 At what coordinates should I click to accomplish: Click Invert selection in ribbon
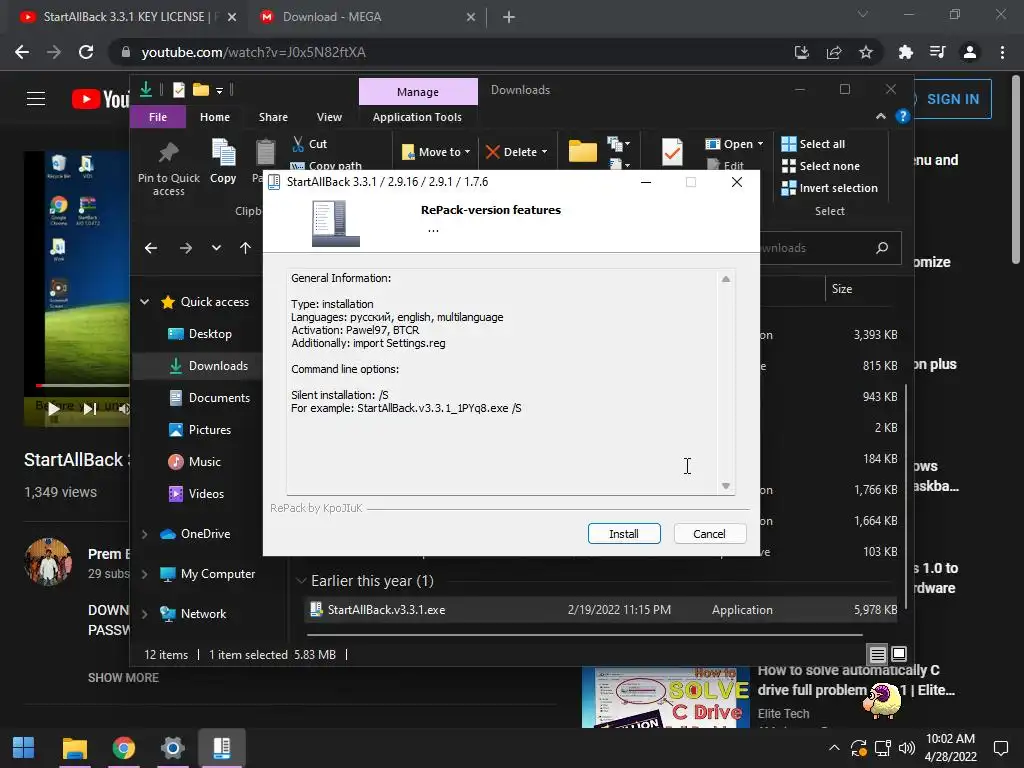pyautogui.click(x=829, y=188)
